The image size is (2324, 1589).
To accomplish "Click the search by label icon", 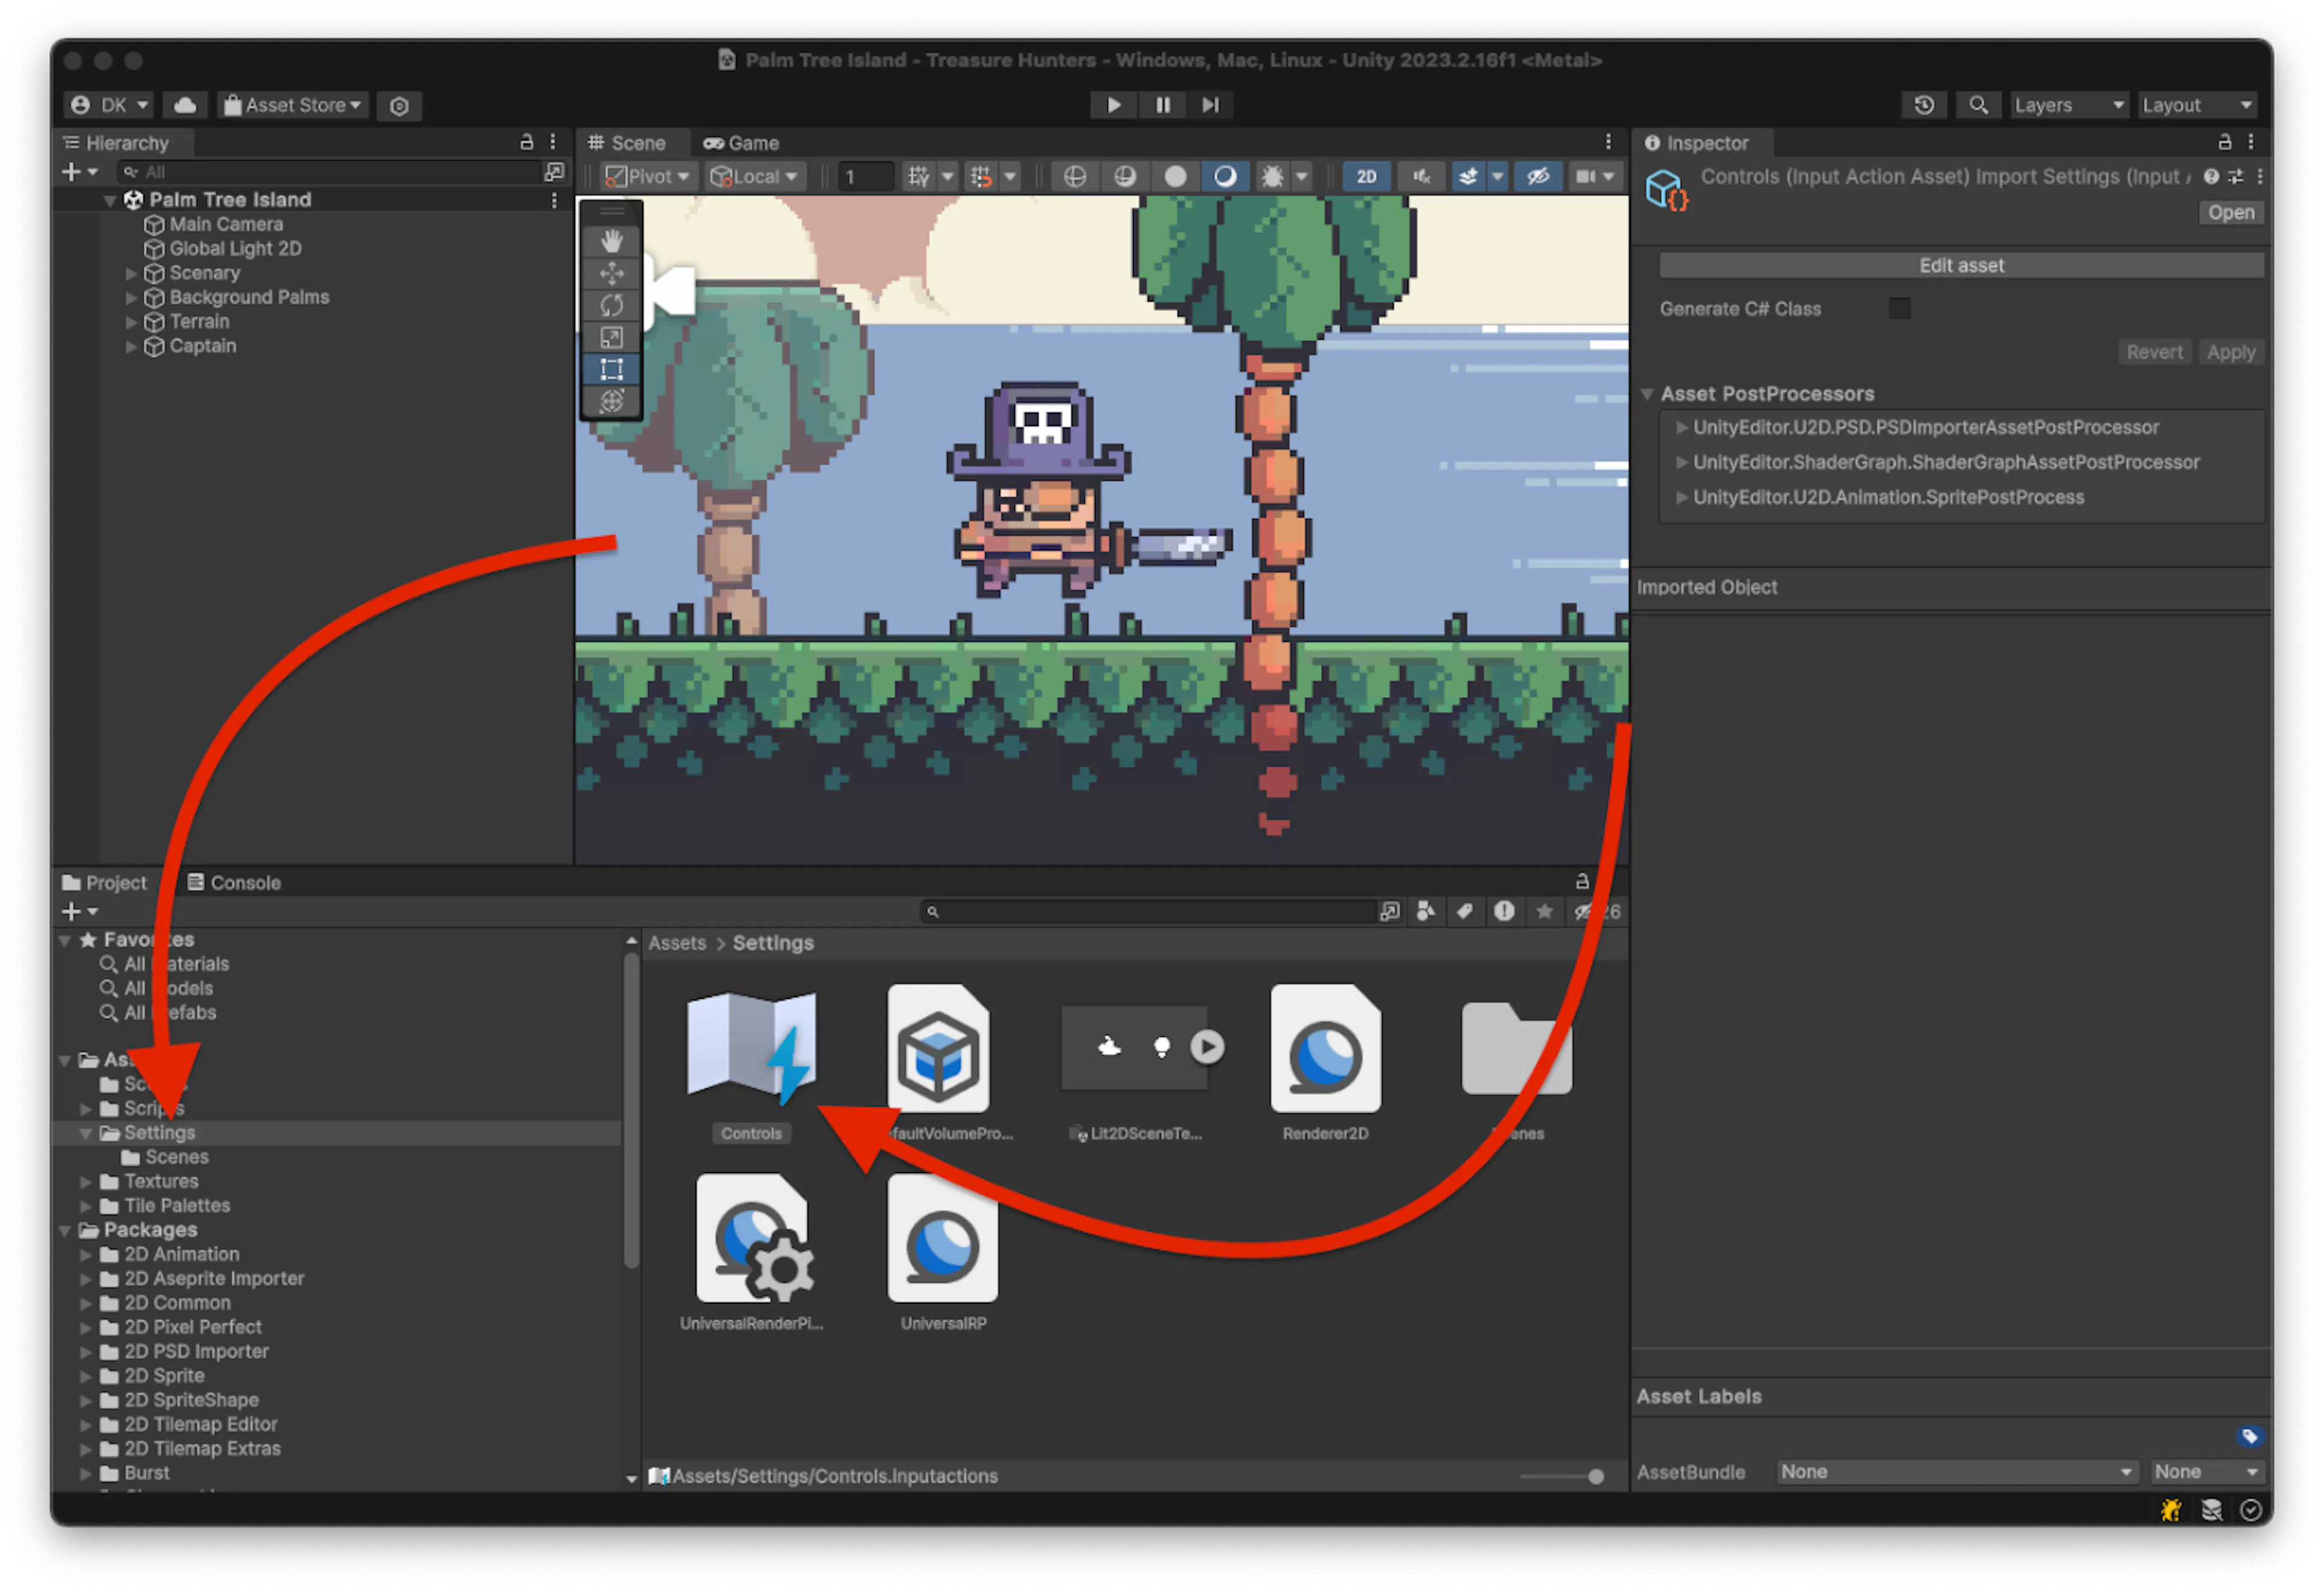I will click(x=1464, y=911).
